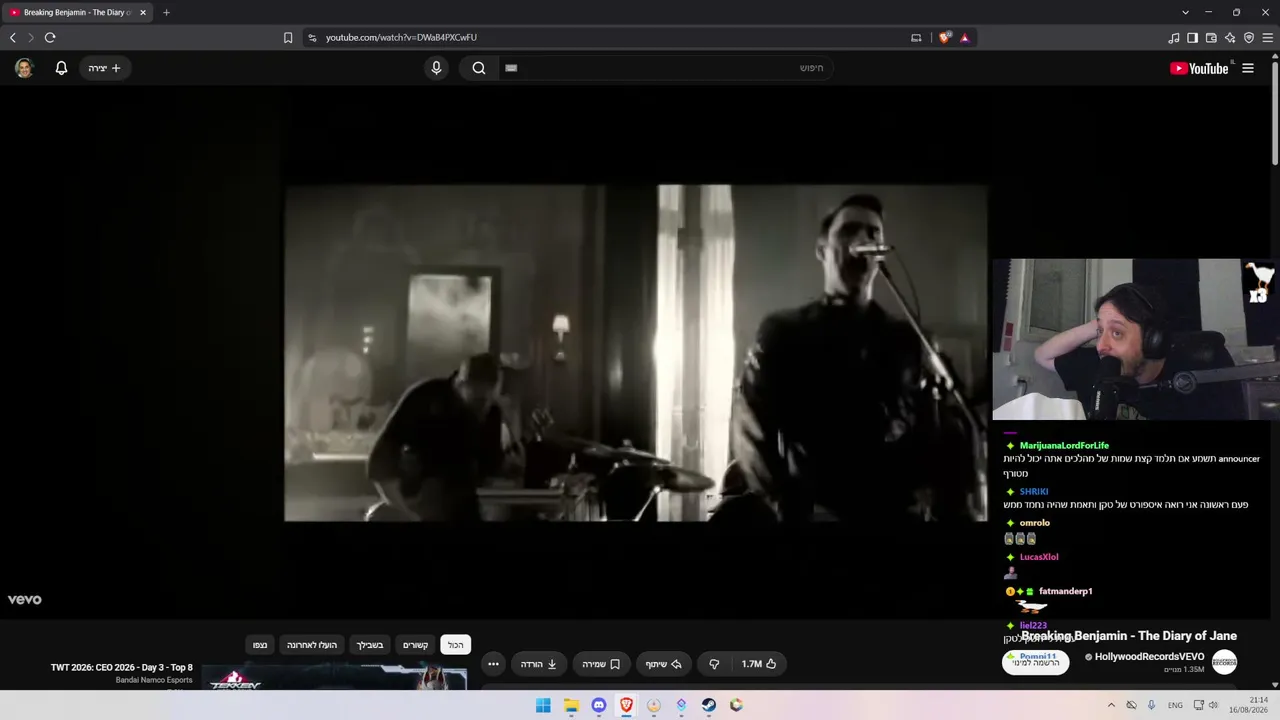Click LucasXlol chat username
Screen dimensions: 1280x720
pos(1039,557)
